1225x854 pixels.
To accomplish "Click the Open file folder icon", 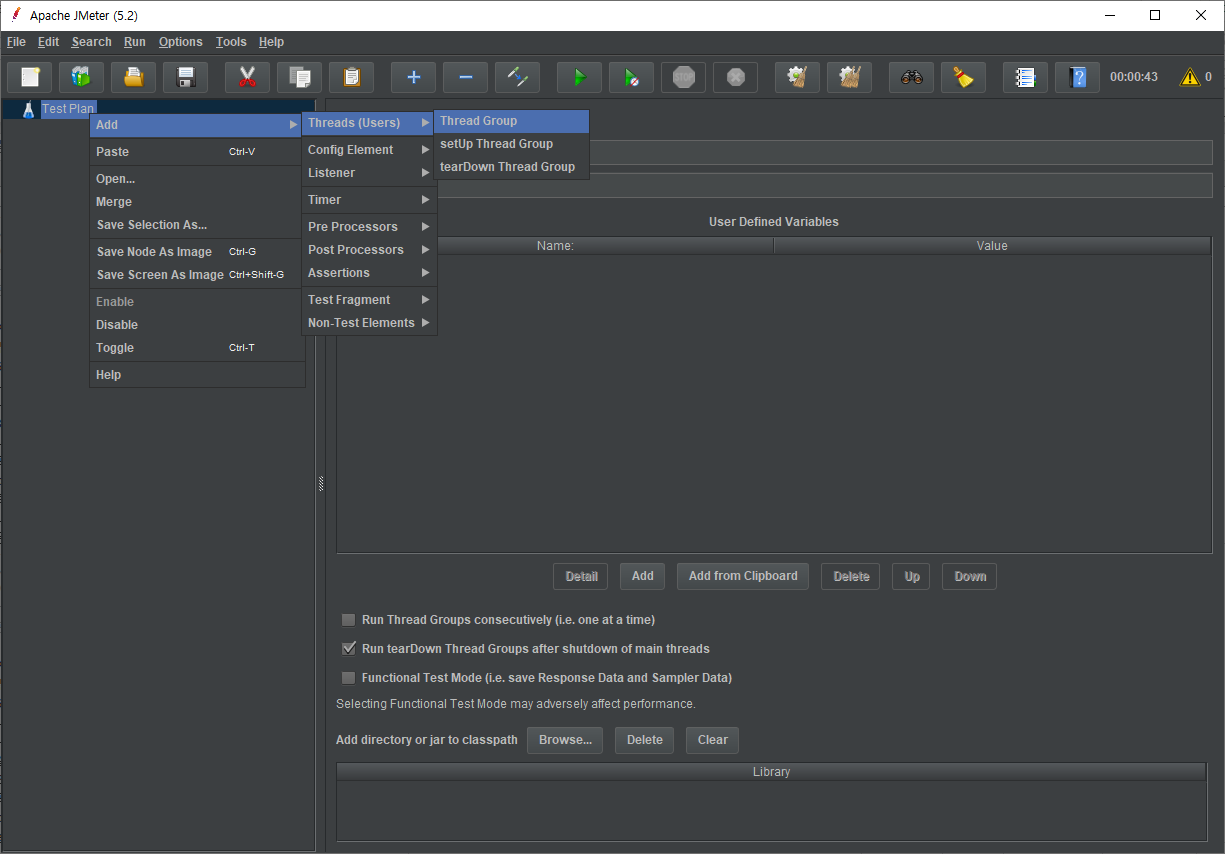I will 134,77.
